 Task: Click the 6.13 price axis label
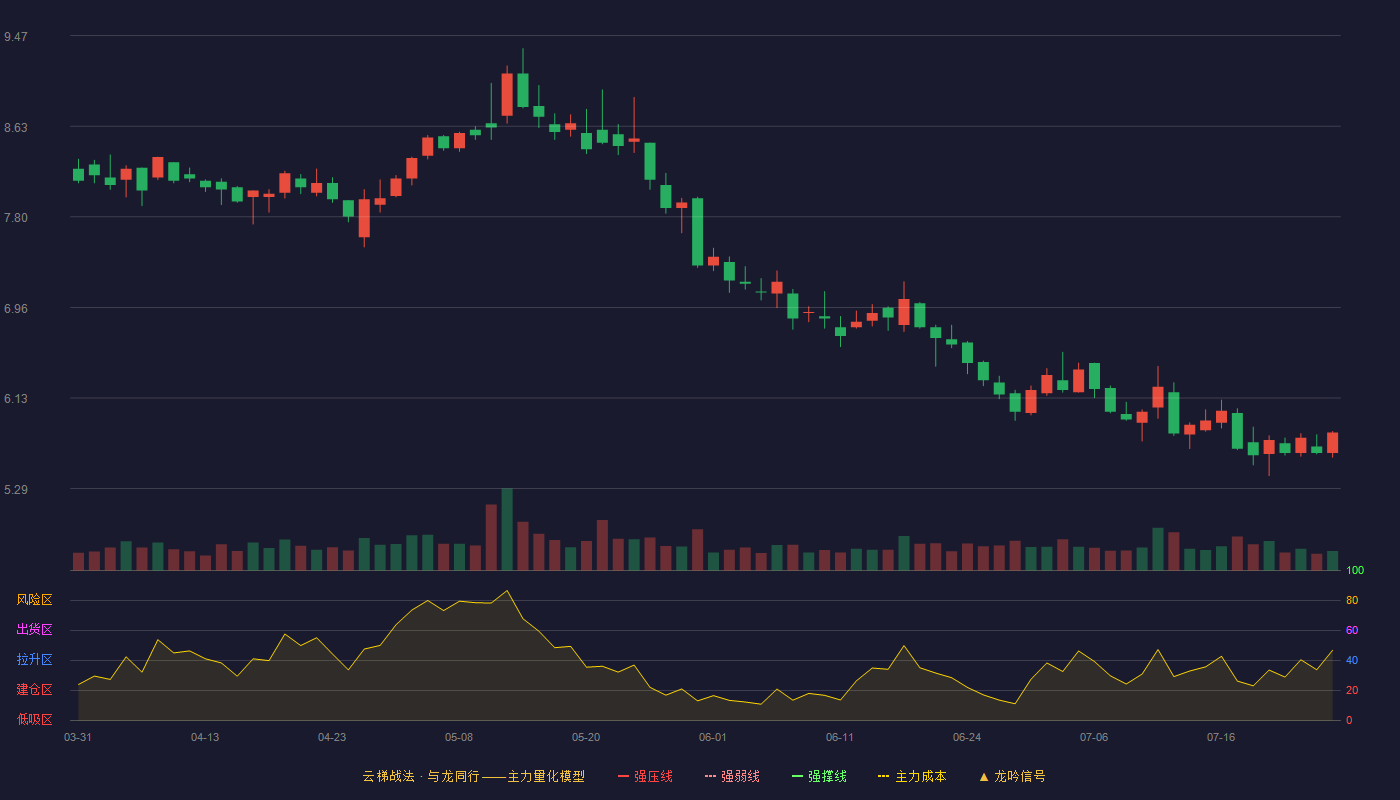[16, 399]
